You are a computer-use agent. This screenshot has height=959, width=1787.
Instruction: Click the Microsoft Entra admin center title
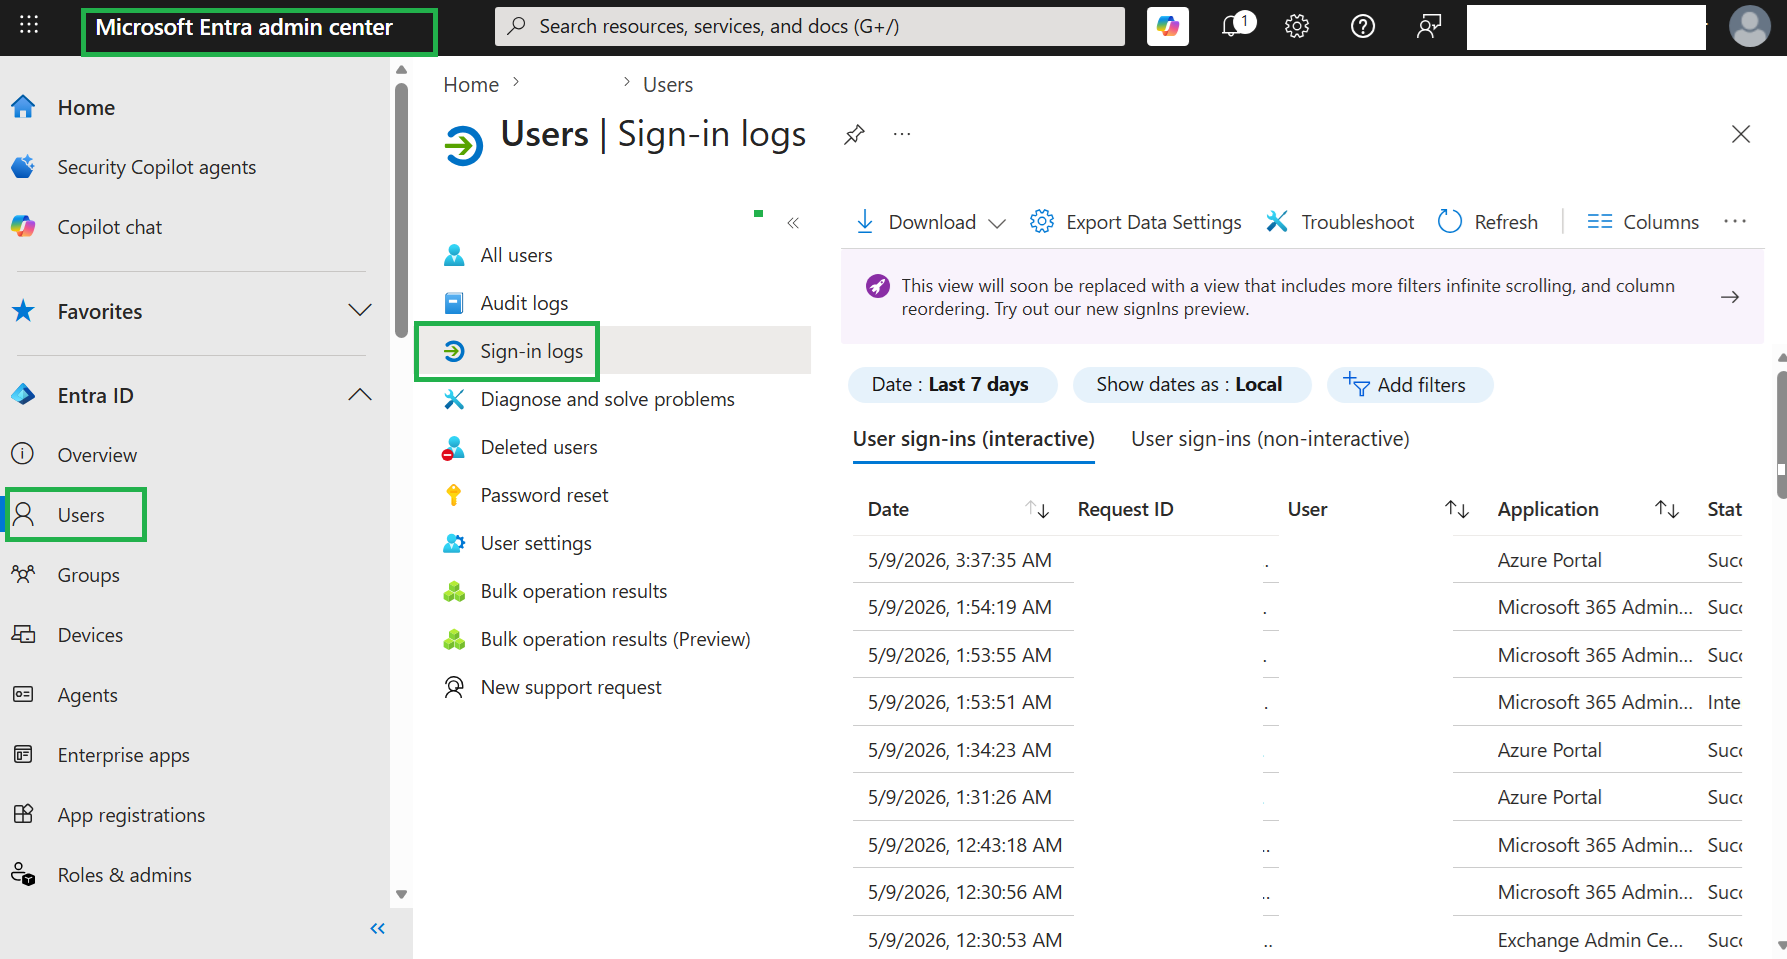coord(244,28)
